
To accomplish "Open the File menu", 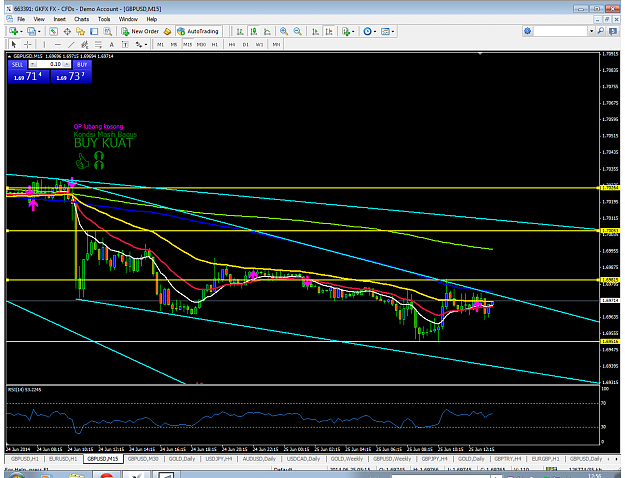I will [21, 19].
